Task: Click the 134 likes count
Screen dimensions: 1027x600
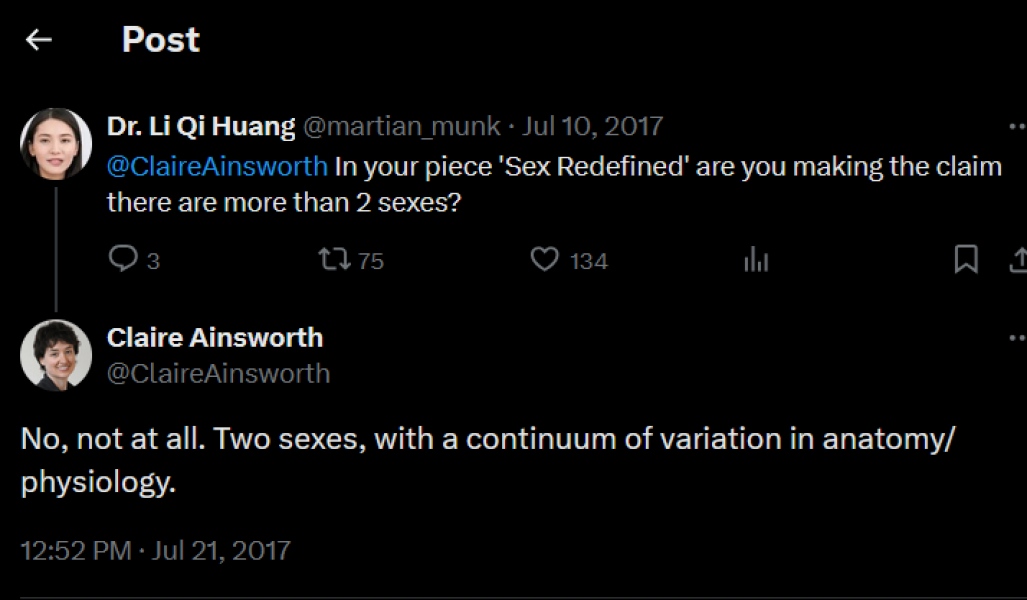Action: 587,261
